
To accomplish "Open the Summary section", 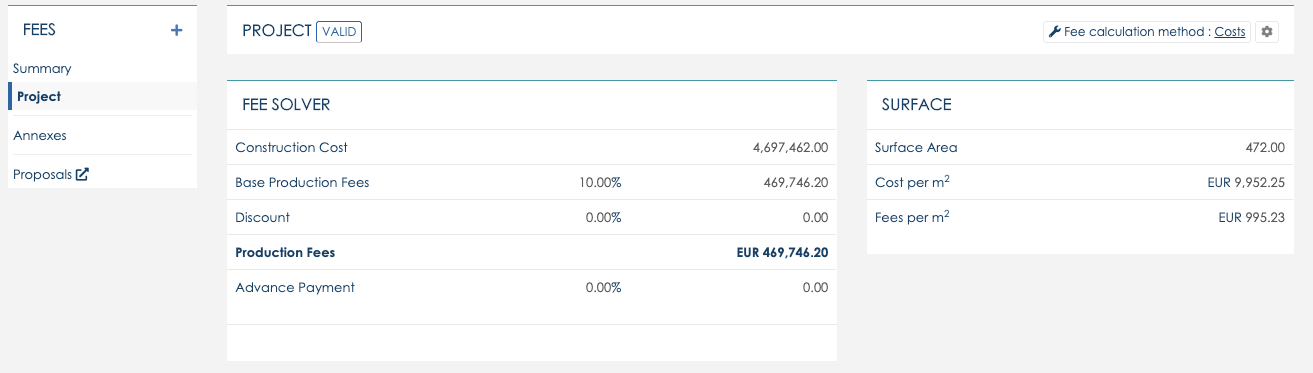I will pos(42,69).
